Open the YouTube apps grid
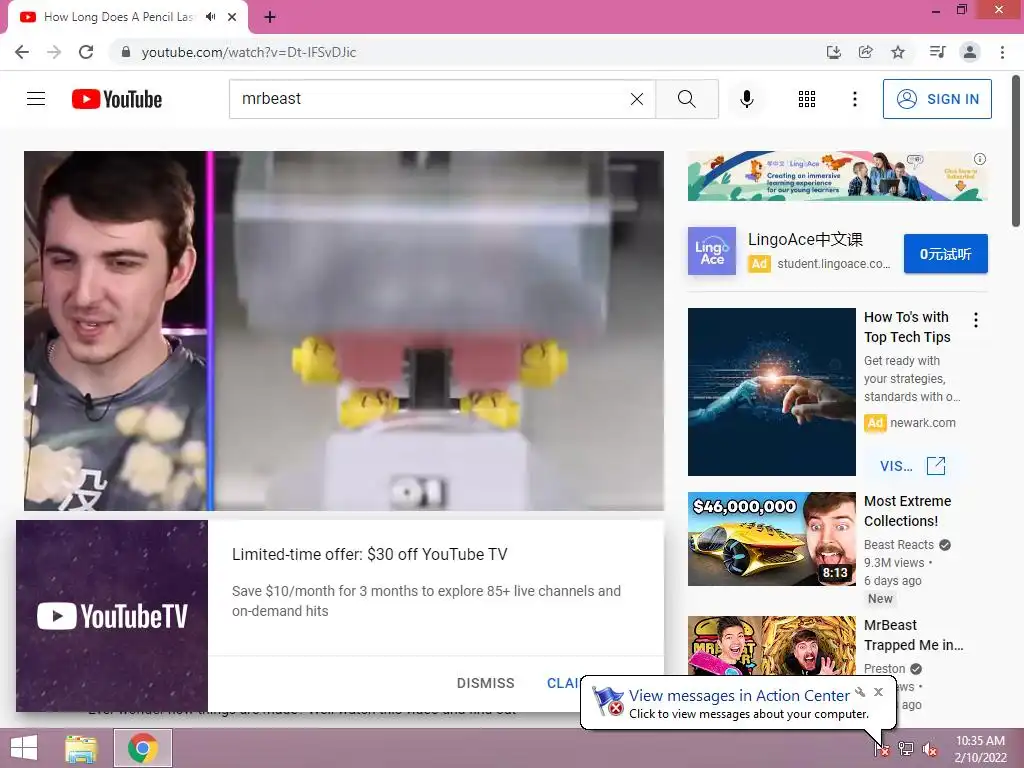Screen dimensions: 1024x768 [807, 99]
